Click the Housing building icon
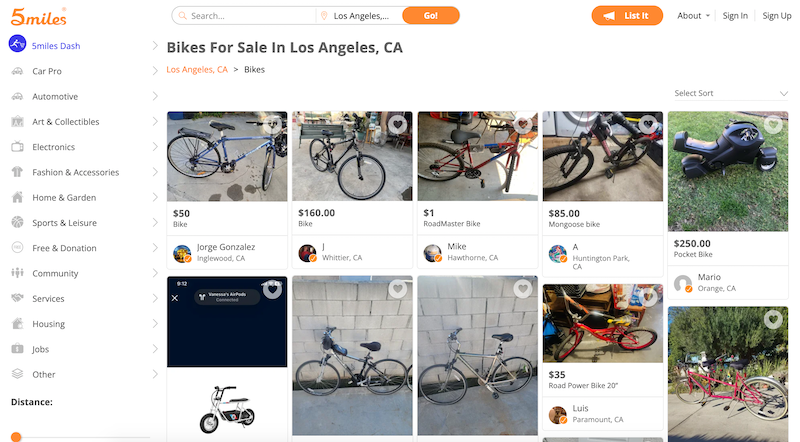The width and height of the screenshot is (800, 442). pos(17,324)
